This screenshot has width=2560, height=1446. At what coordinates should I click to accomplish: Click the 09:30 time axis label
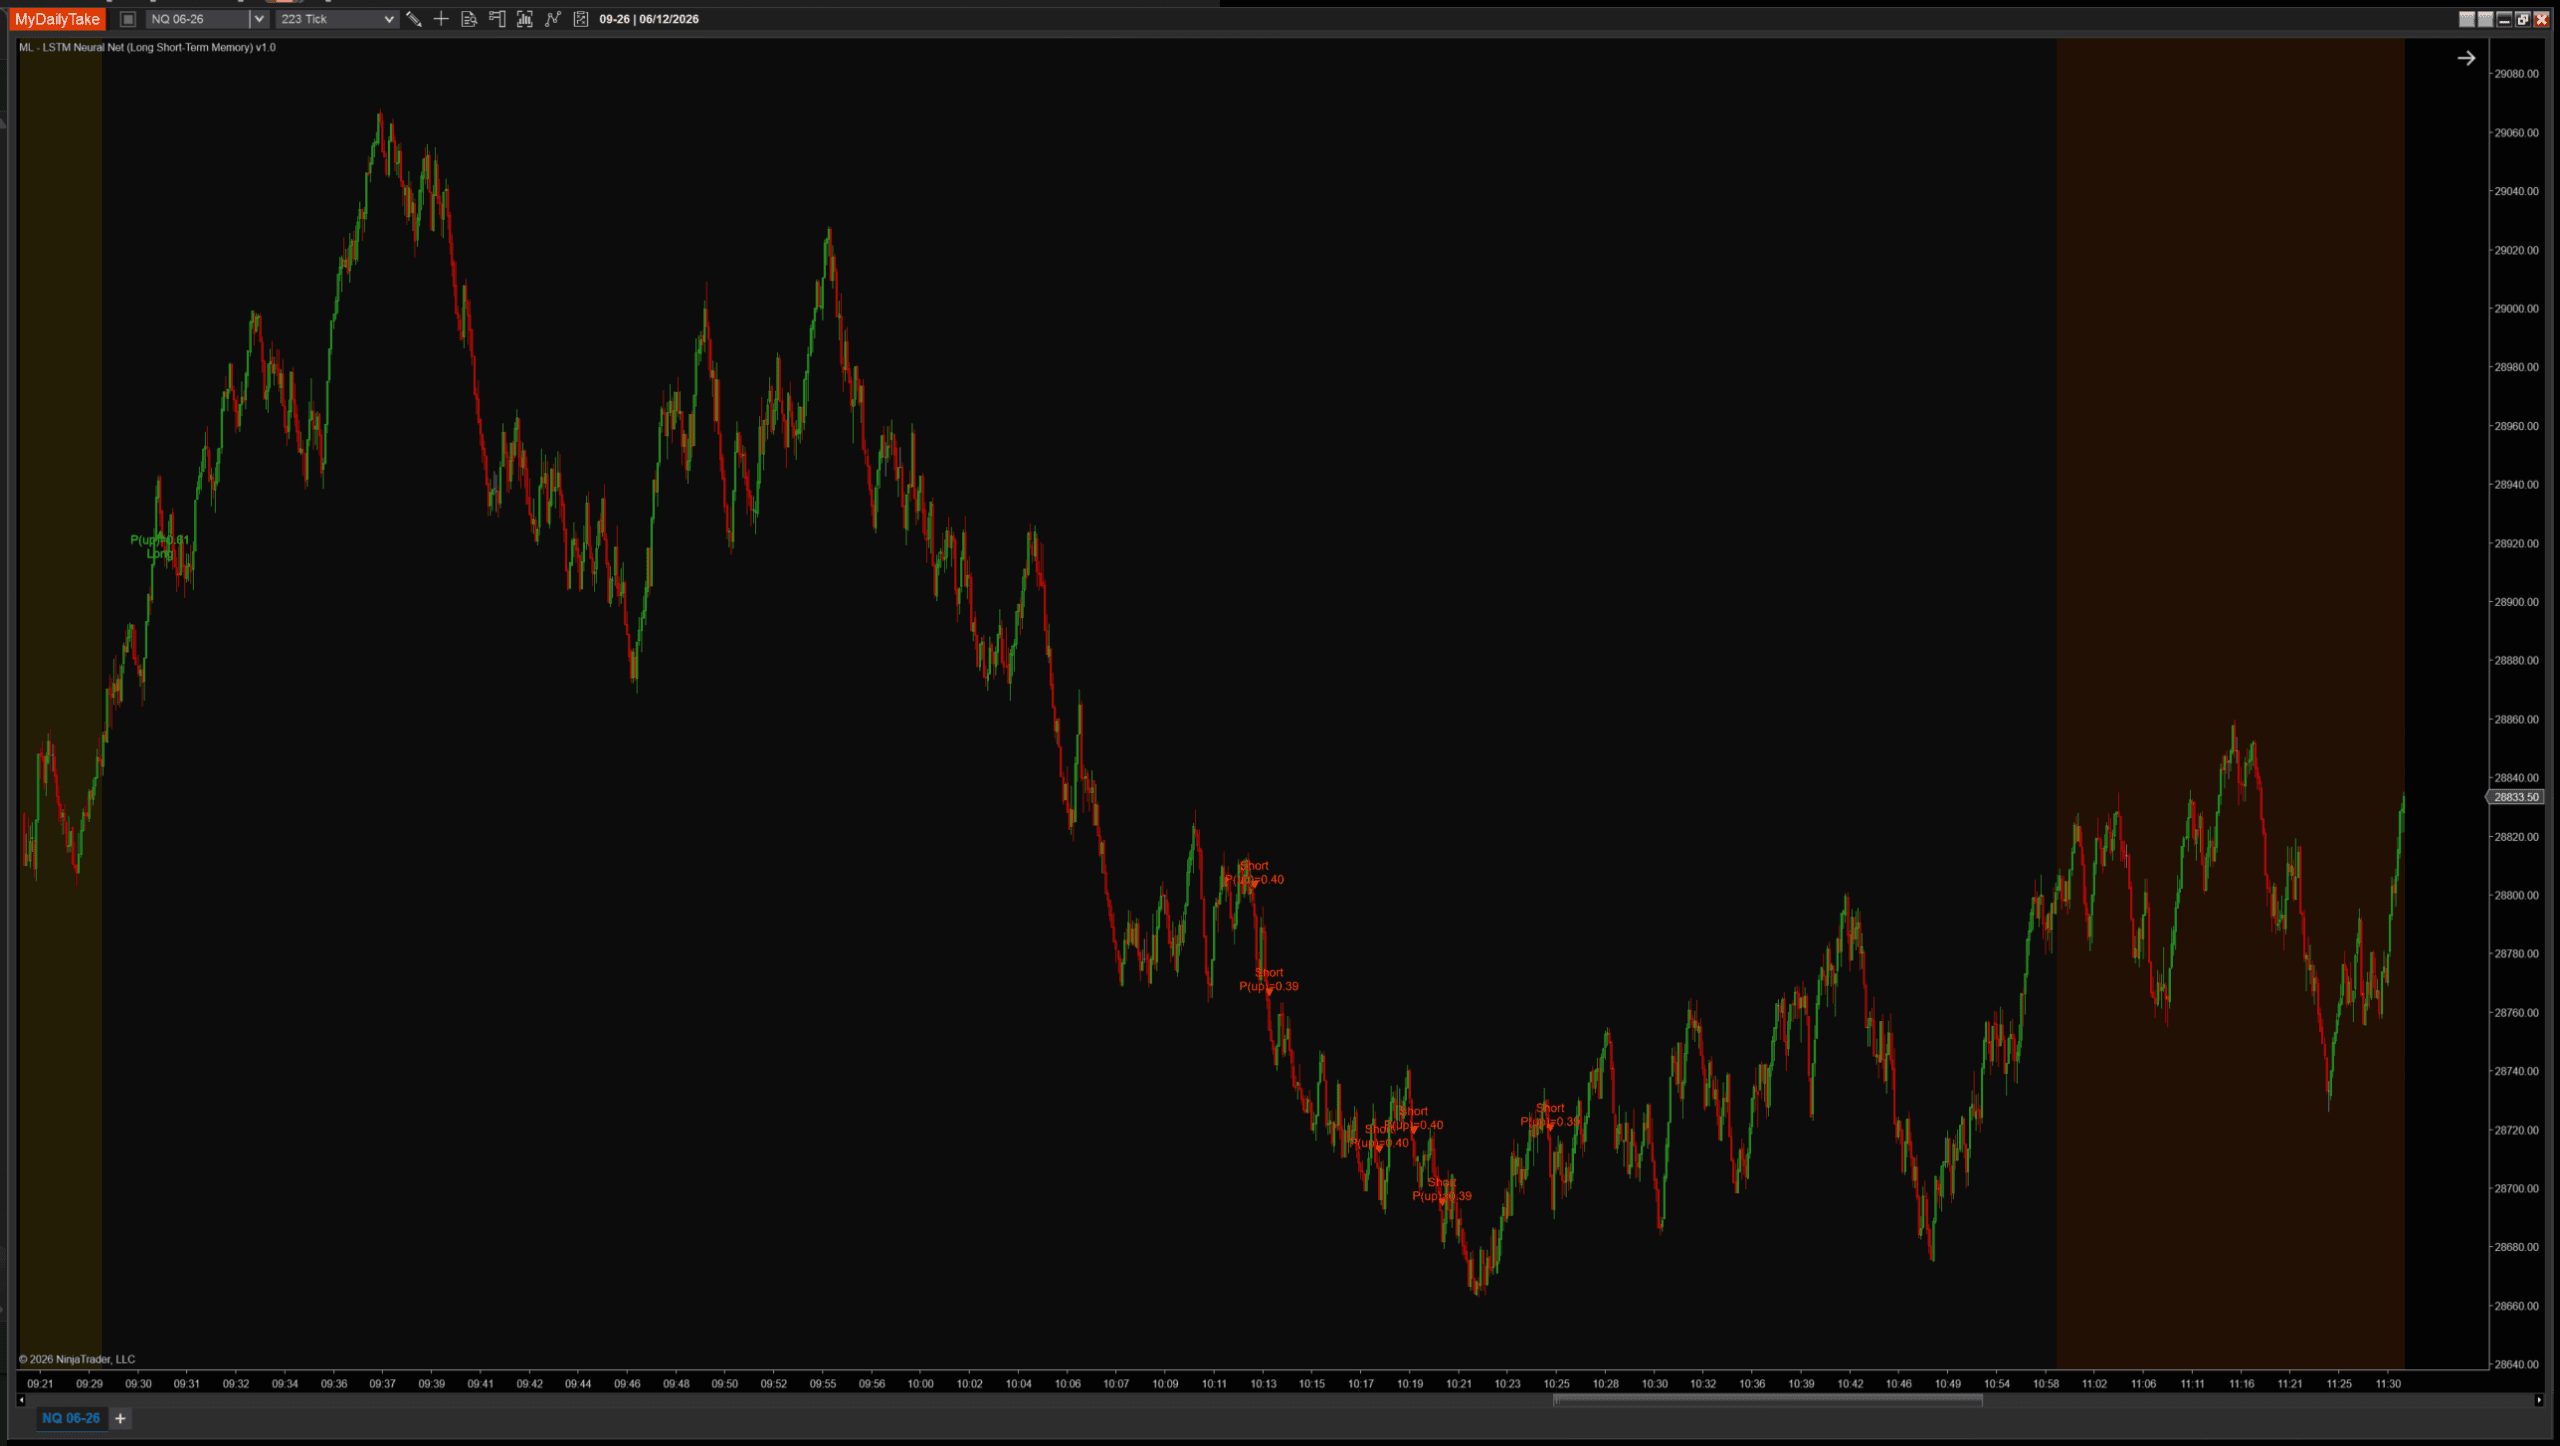coord(138,1384)
